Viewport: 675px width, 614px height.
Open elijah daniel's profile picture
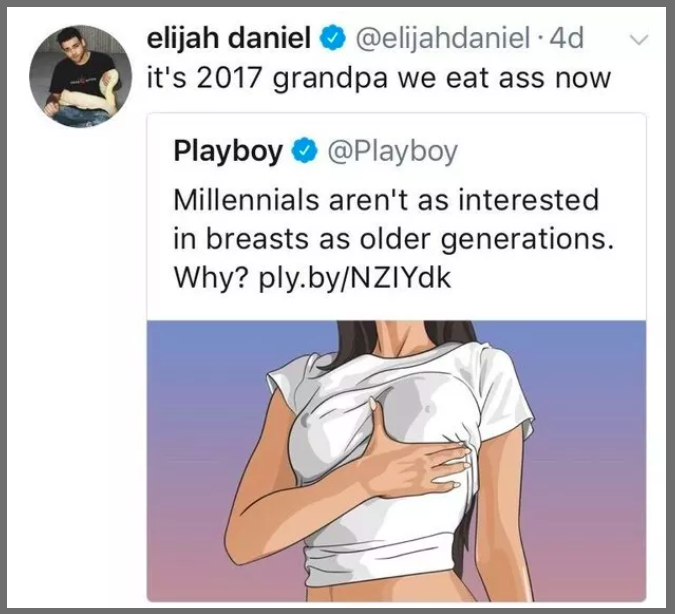pyautogui.click(x=81, y=76)
